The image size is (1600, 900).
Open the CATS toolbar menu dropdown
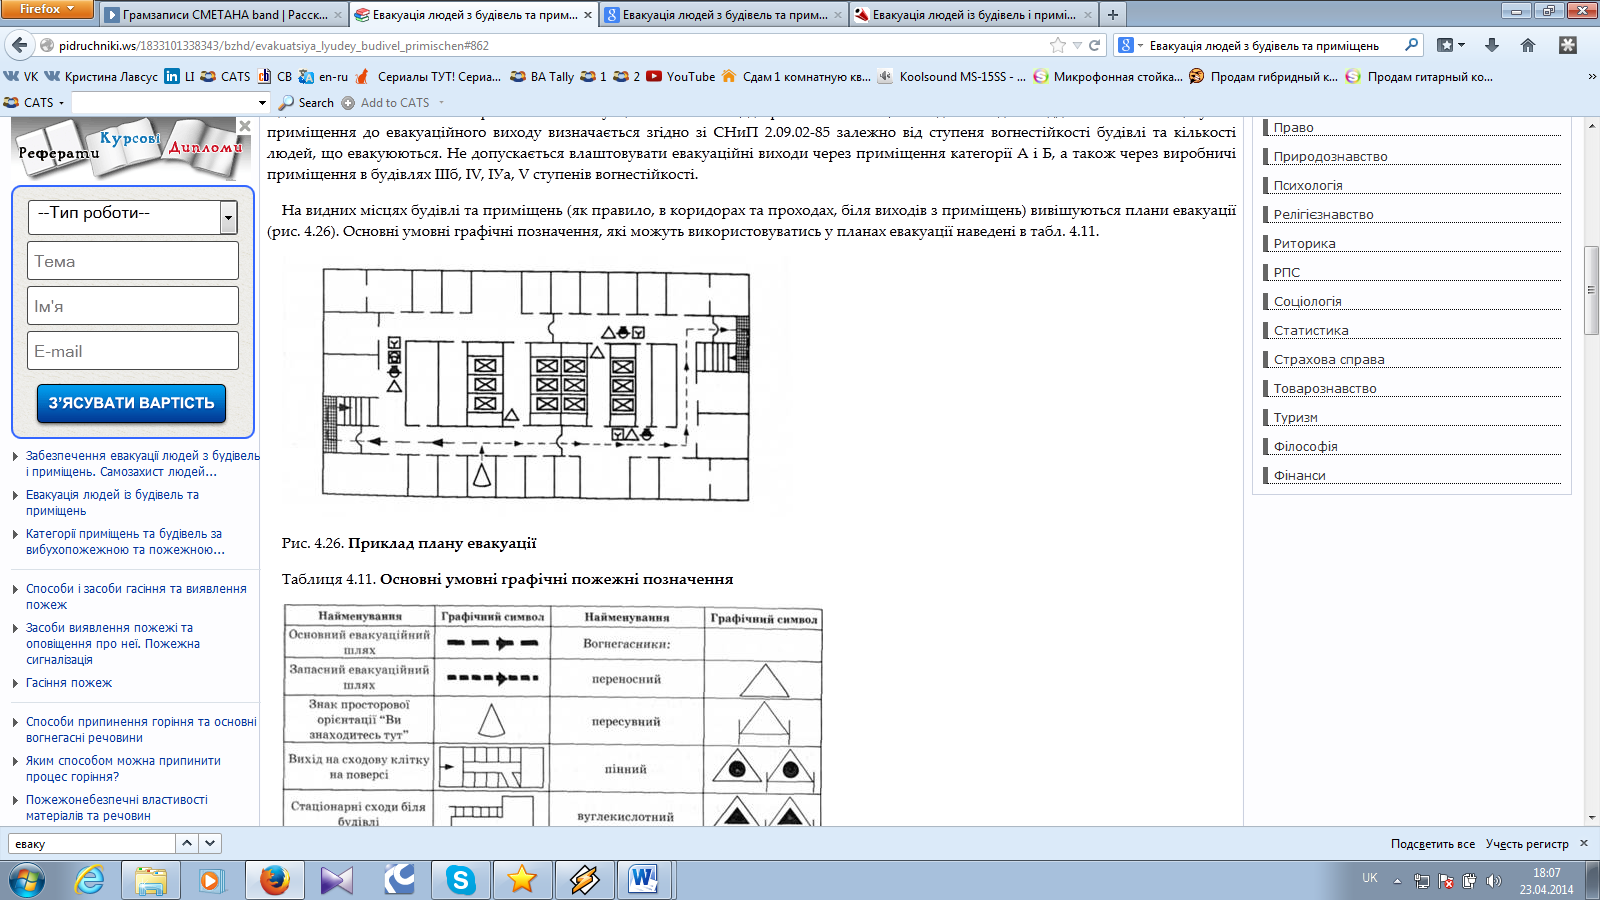pos(34,102)
